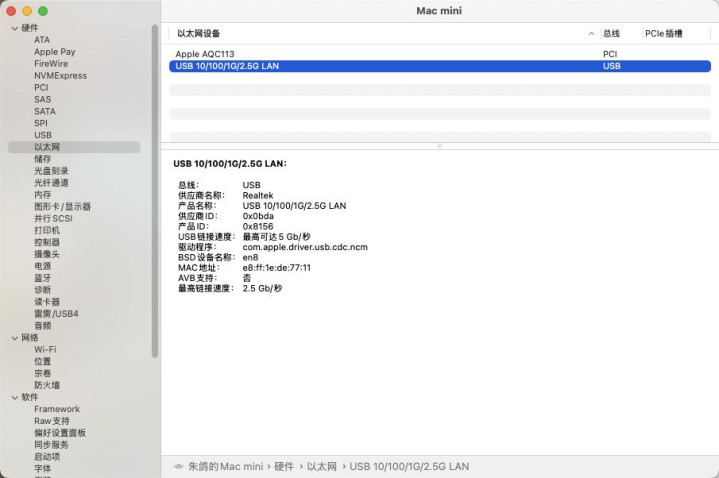The width and height of the screenshot is (719, 478).
Task: Select 诊断 in the sidebar
Action: point(42,290)
